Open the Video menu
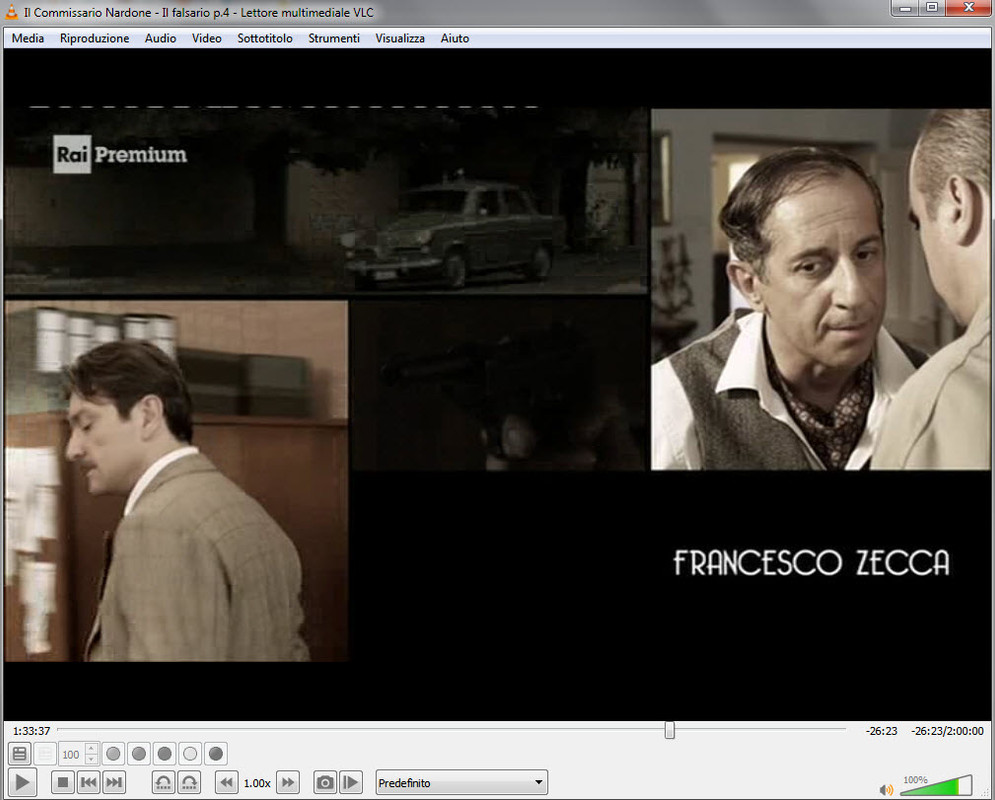Image resolution: width=995 pixels, height=800 pixels. [207, 38]
